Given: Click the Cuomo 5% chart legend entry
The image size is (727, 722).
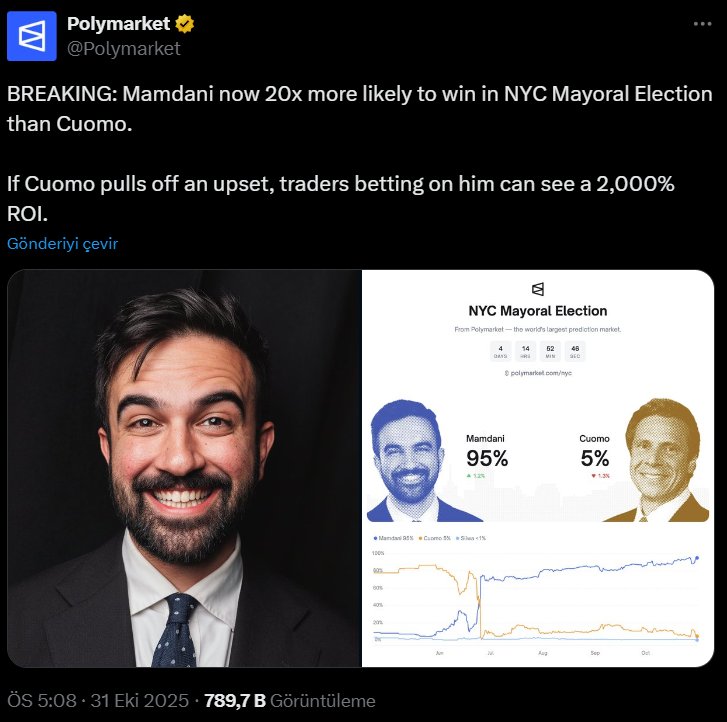Looking at the screenshot, I should coord(437,538).
